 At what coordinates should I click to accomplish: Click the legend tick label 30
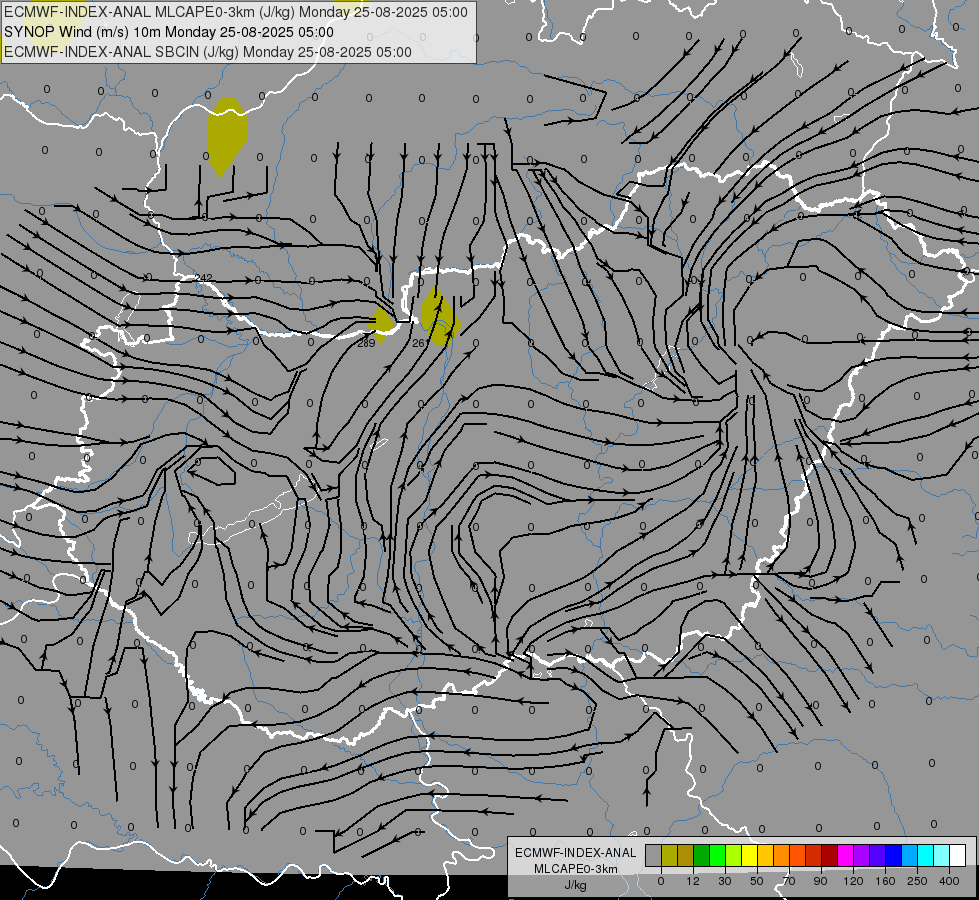(x=725, y=881)
